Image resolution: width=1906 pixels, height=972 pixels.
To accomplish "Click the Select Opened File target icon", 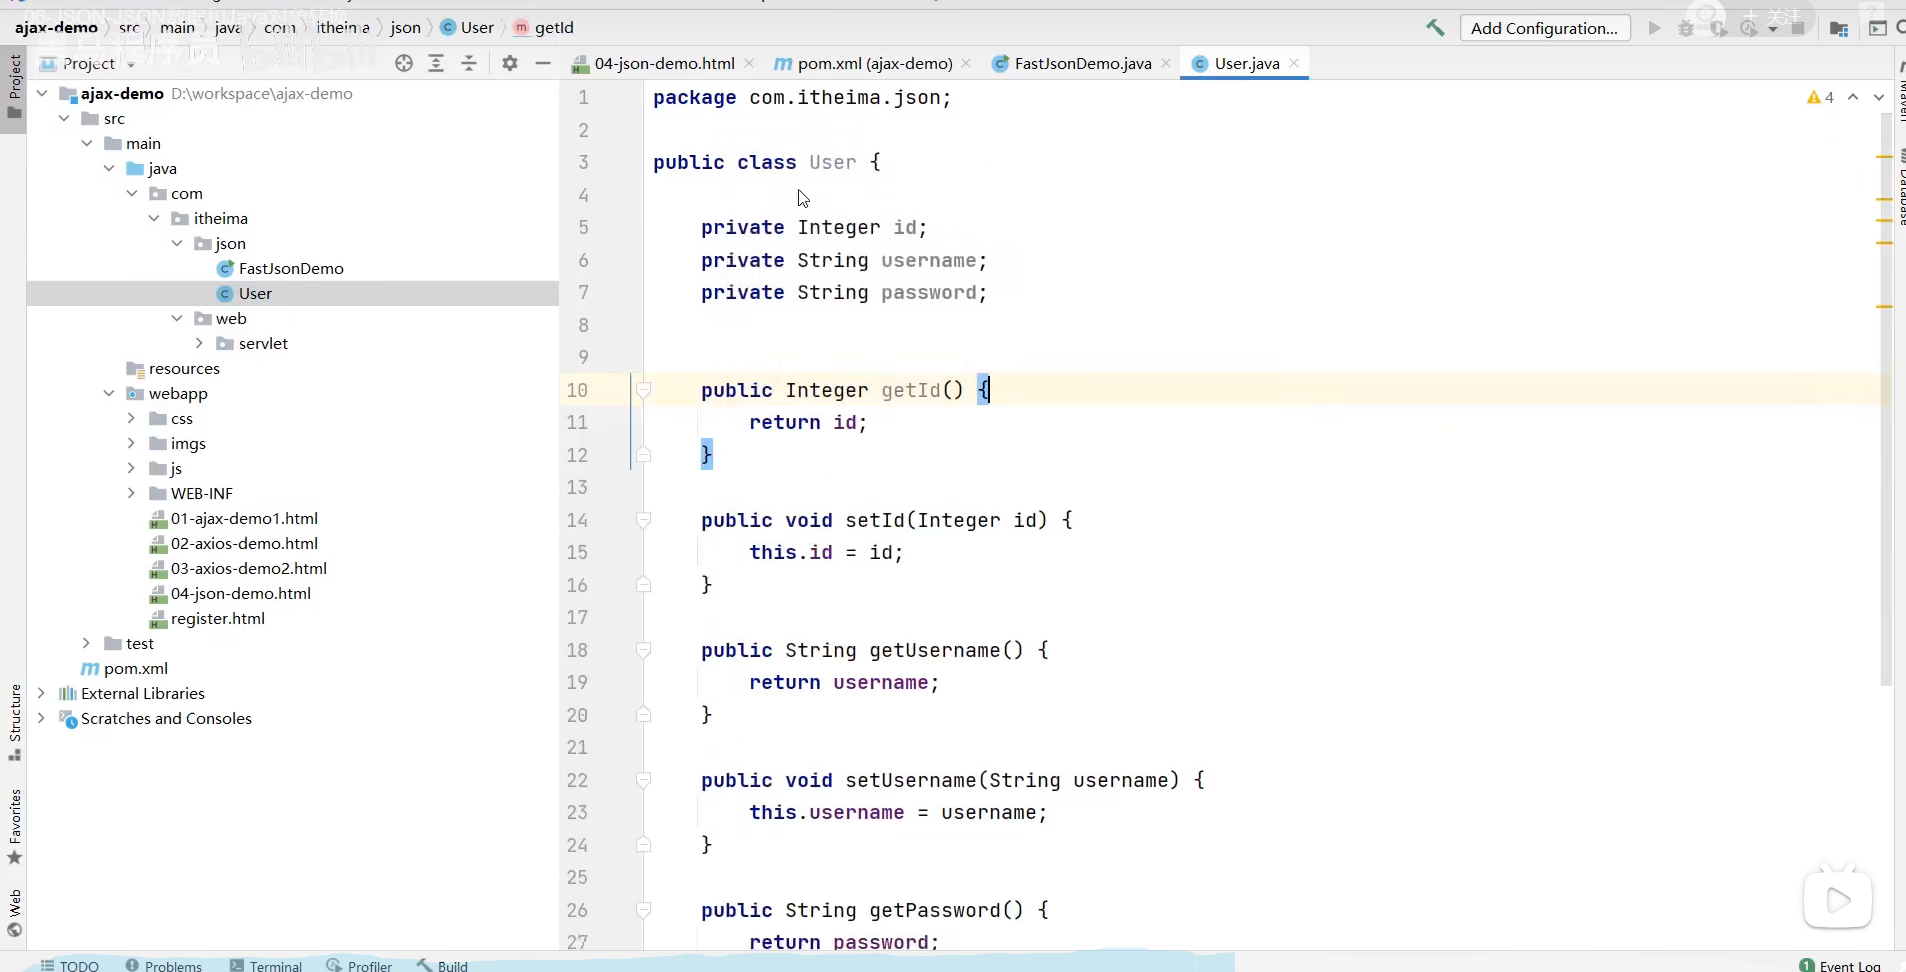I will point(404,63).
